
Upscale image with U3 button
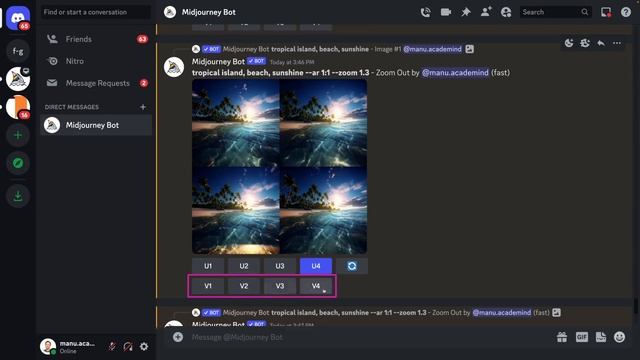pos(280,266)
